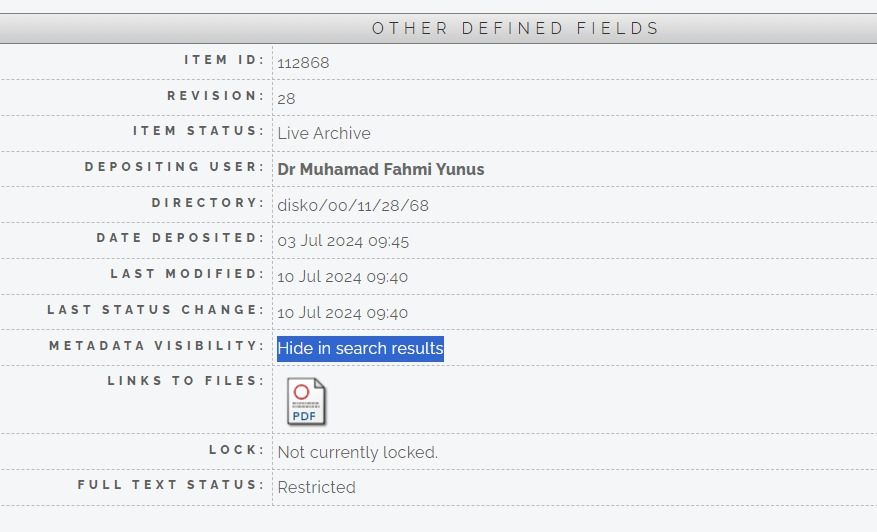877x532 pixels.
Task: Open the PDF file icon
Action: 306,401
